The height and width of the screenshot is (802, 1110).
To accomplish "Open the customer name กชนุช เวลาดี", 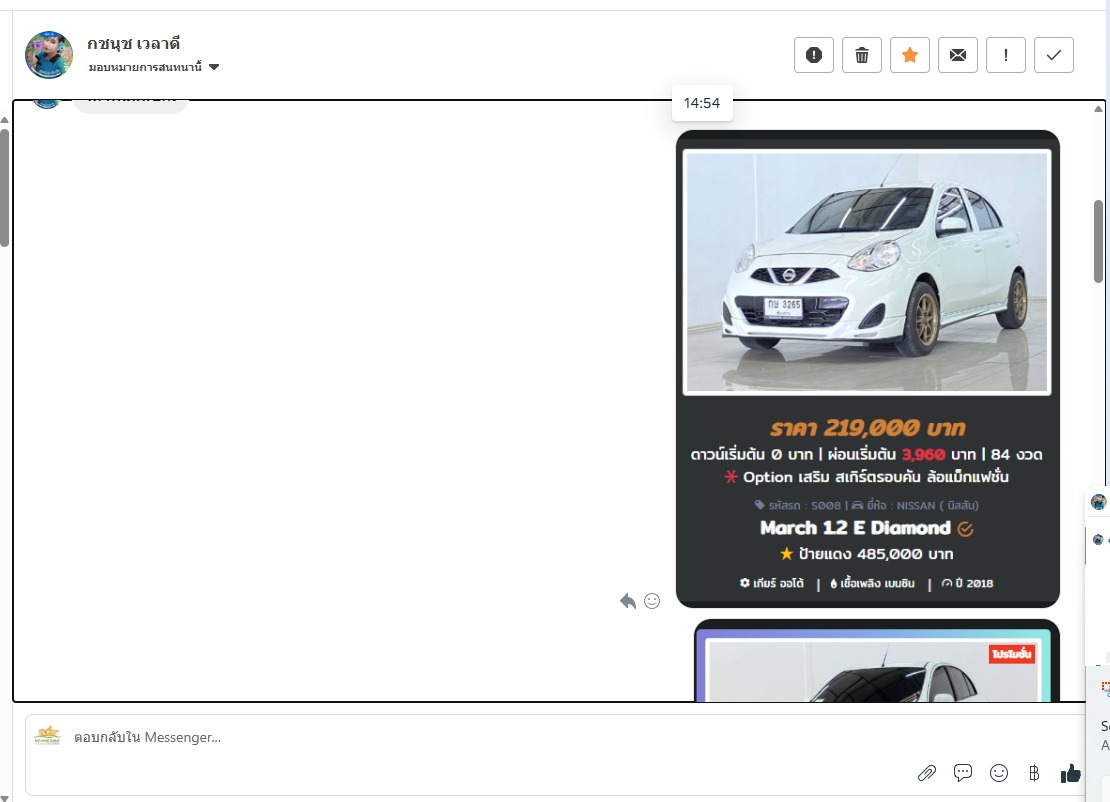I will (133, 43).
